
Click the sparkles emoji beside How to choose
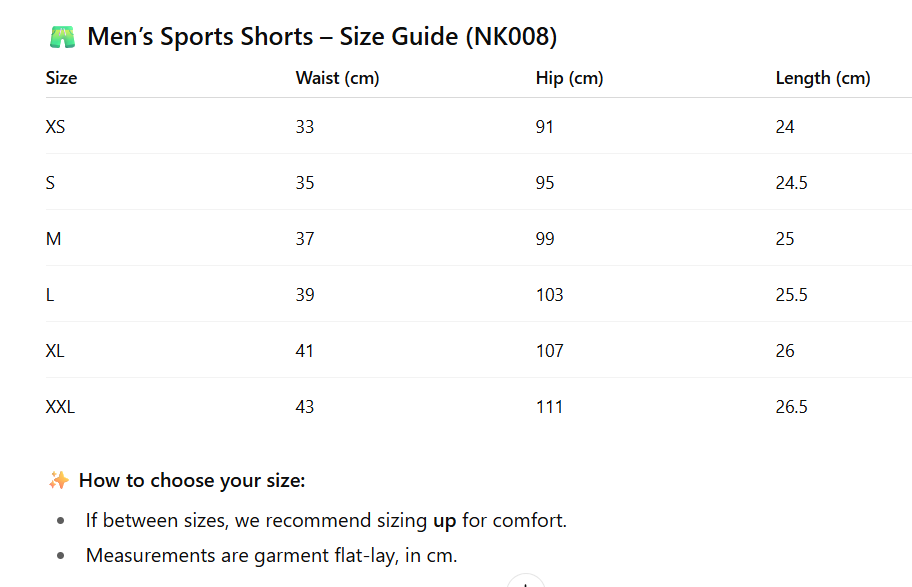click(x=58, y=481)
